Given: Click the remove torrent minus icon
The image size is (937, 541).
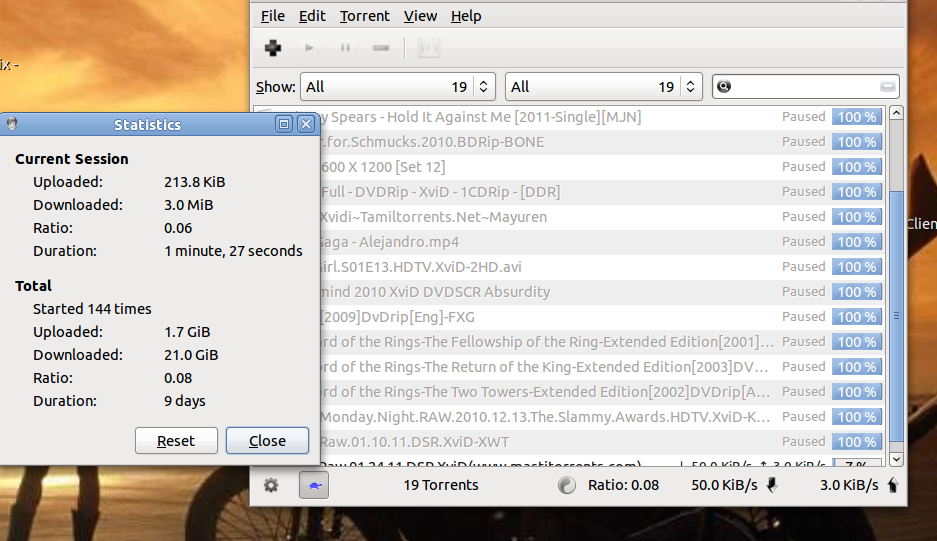Looking at the screenshot, I should click(381, 48).
